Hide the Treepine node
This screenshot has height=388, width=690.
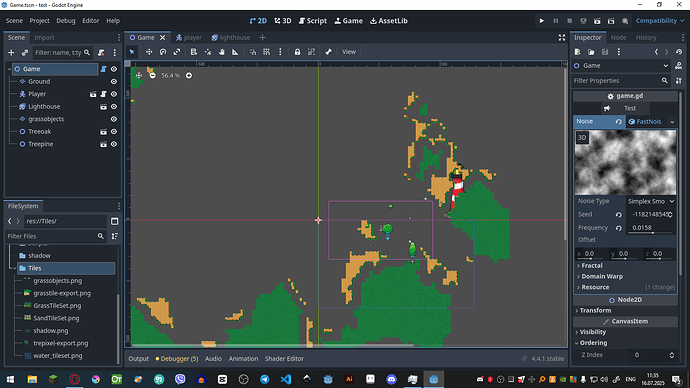(x=114, y=144)
